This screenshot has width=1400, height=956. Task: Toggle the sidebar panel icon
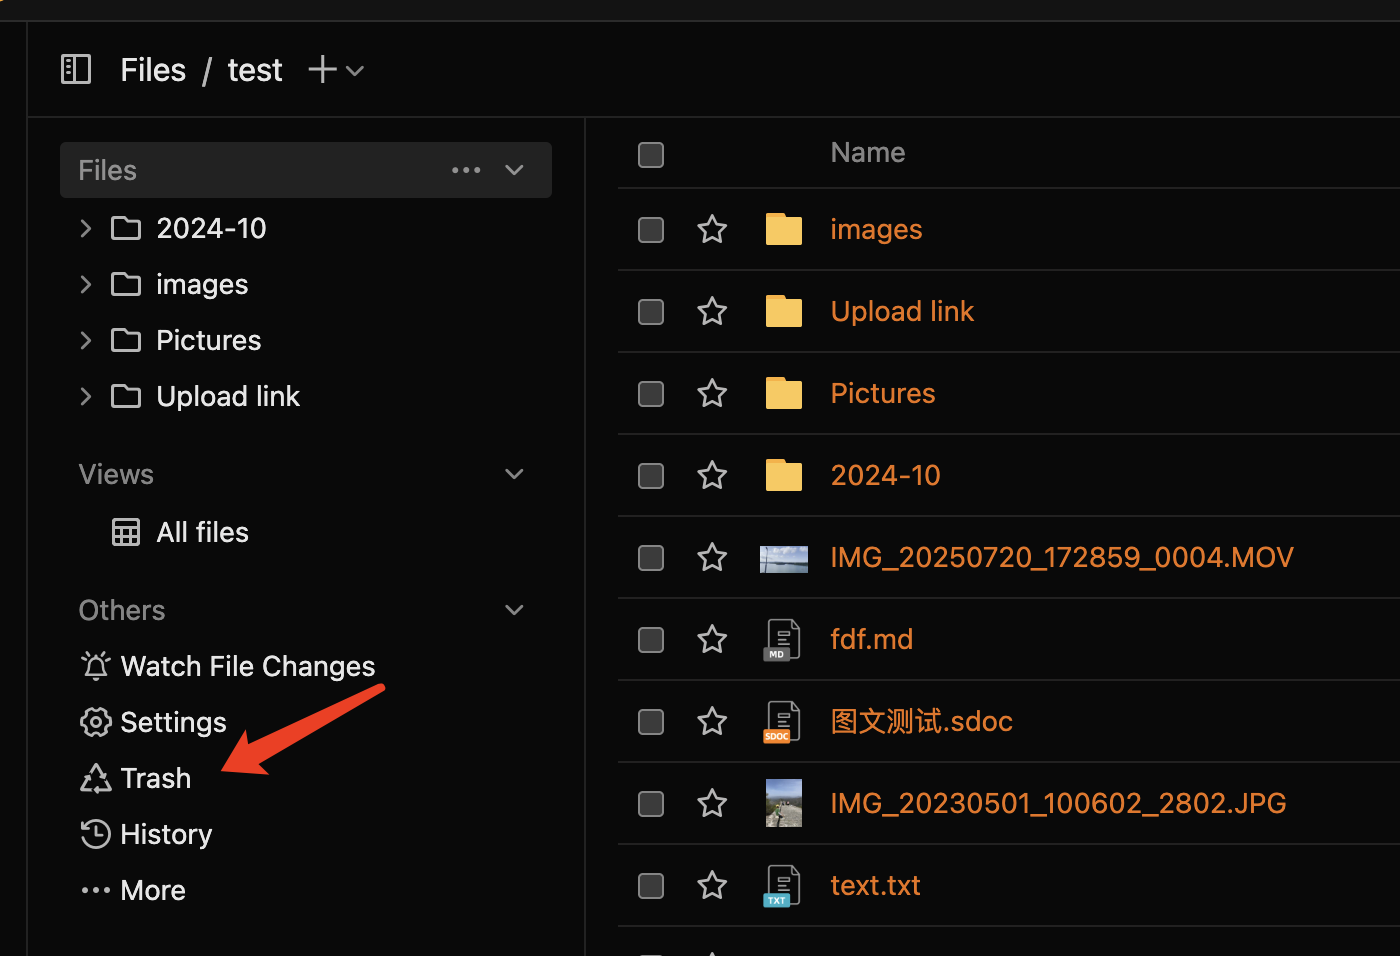pyautogui.click(x=76, y=70)
